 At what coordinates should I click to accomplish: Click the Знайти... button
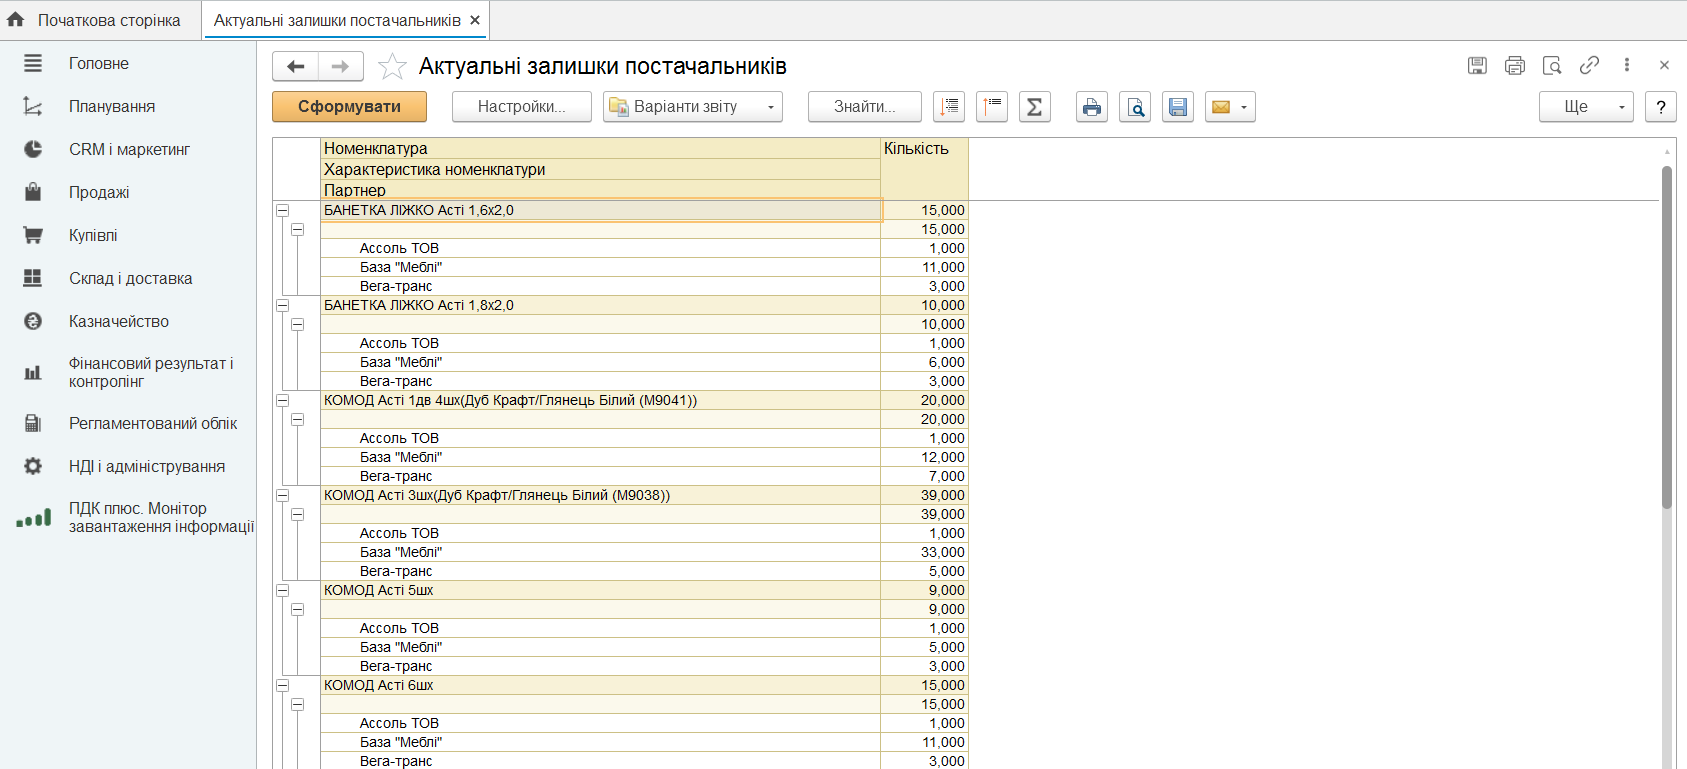(x=865, y=107)
